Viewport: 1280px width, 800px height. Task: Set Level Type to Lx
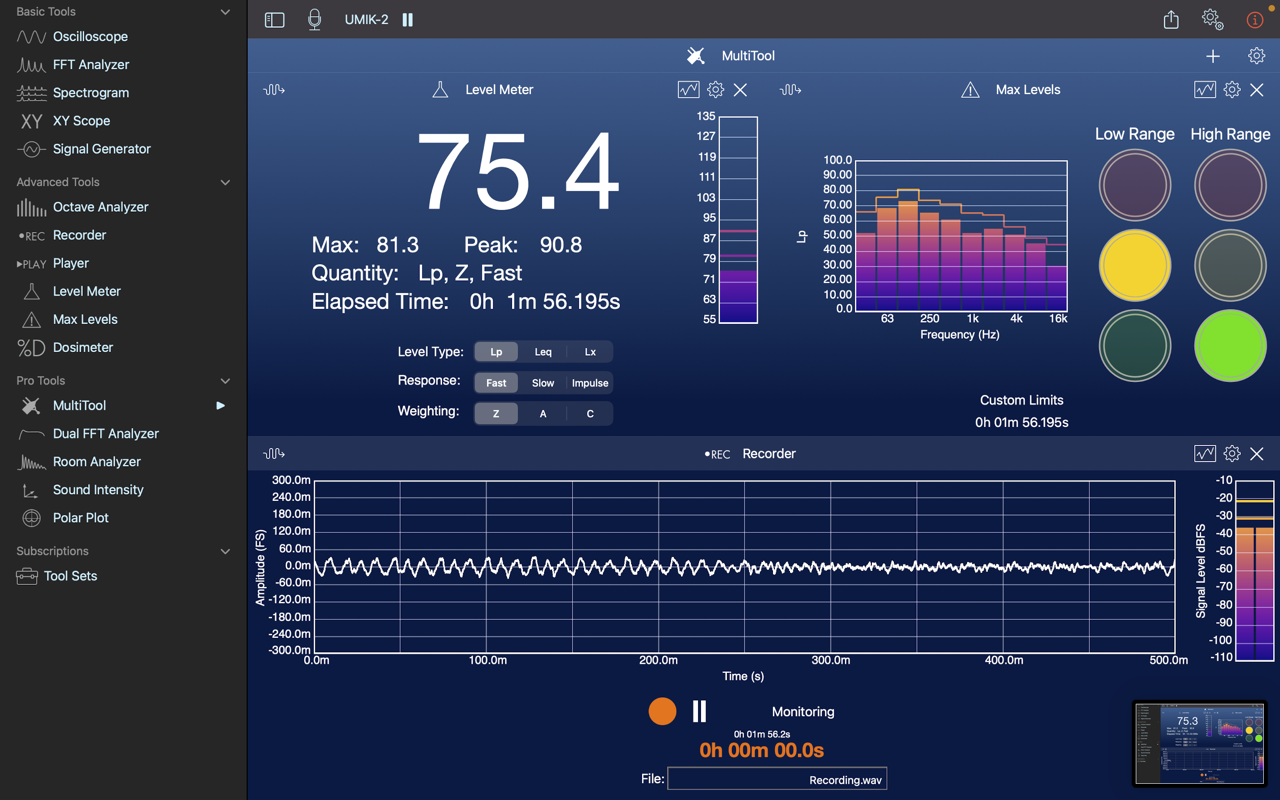(x=590, y=352)
